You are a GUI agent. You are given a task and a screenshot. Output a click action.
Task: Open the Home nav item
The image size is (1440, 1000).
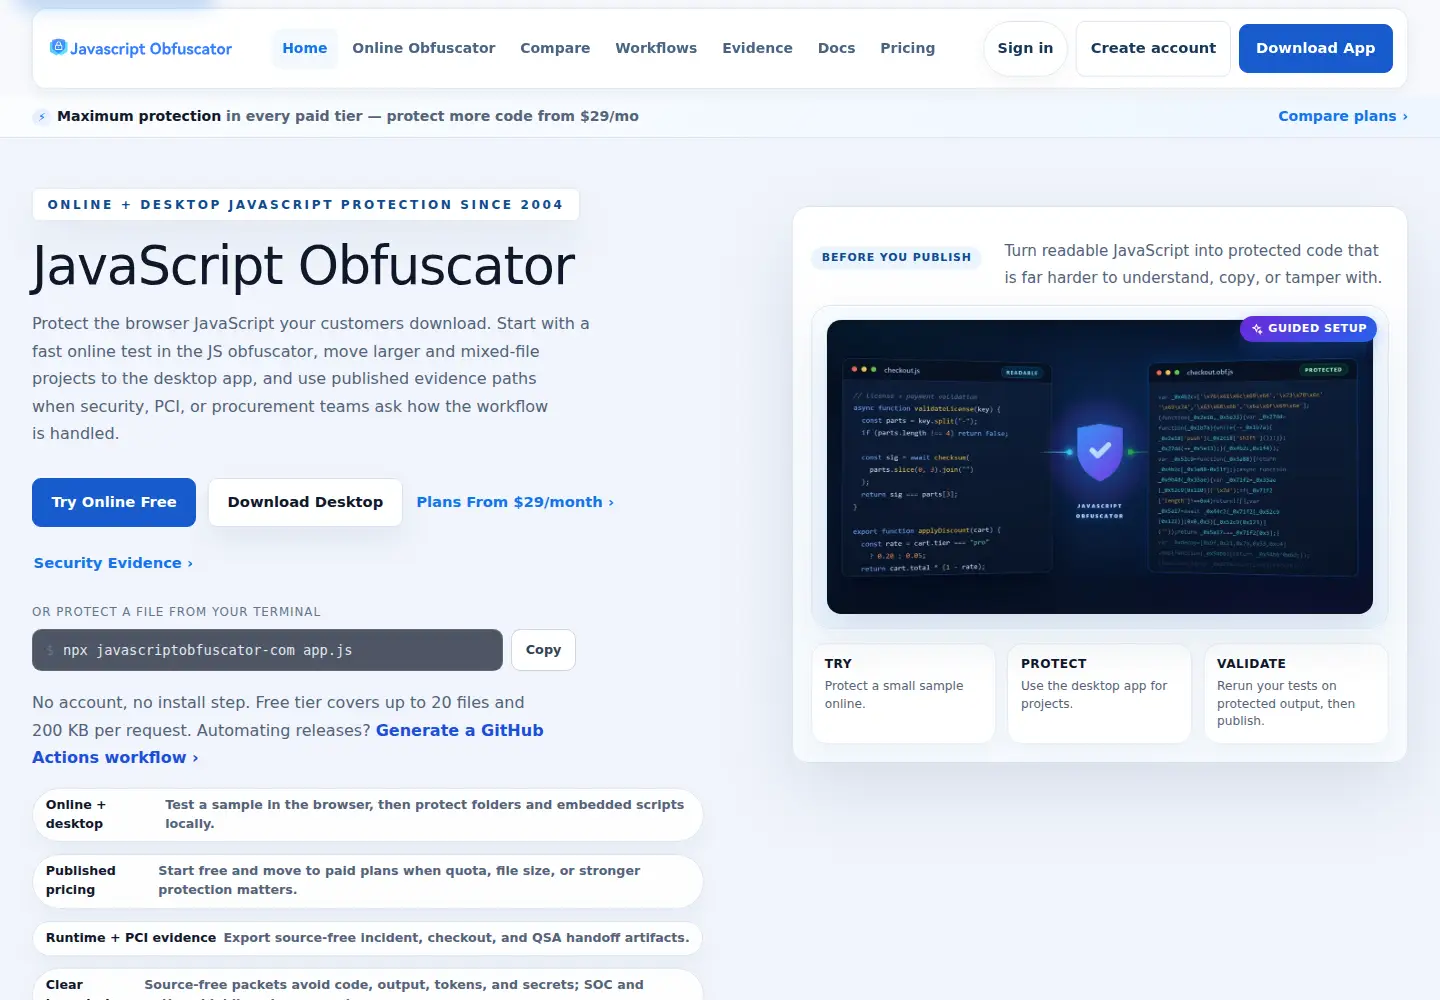(x=305, y=48)
